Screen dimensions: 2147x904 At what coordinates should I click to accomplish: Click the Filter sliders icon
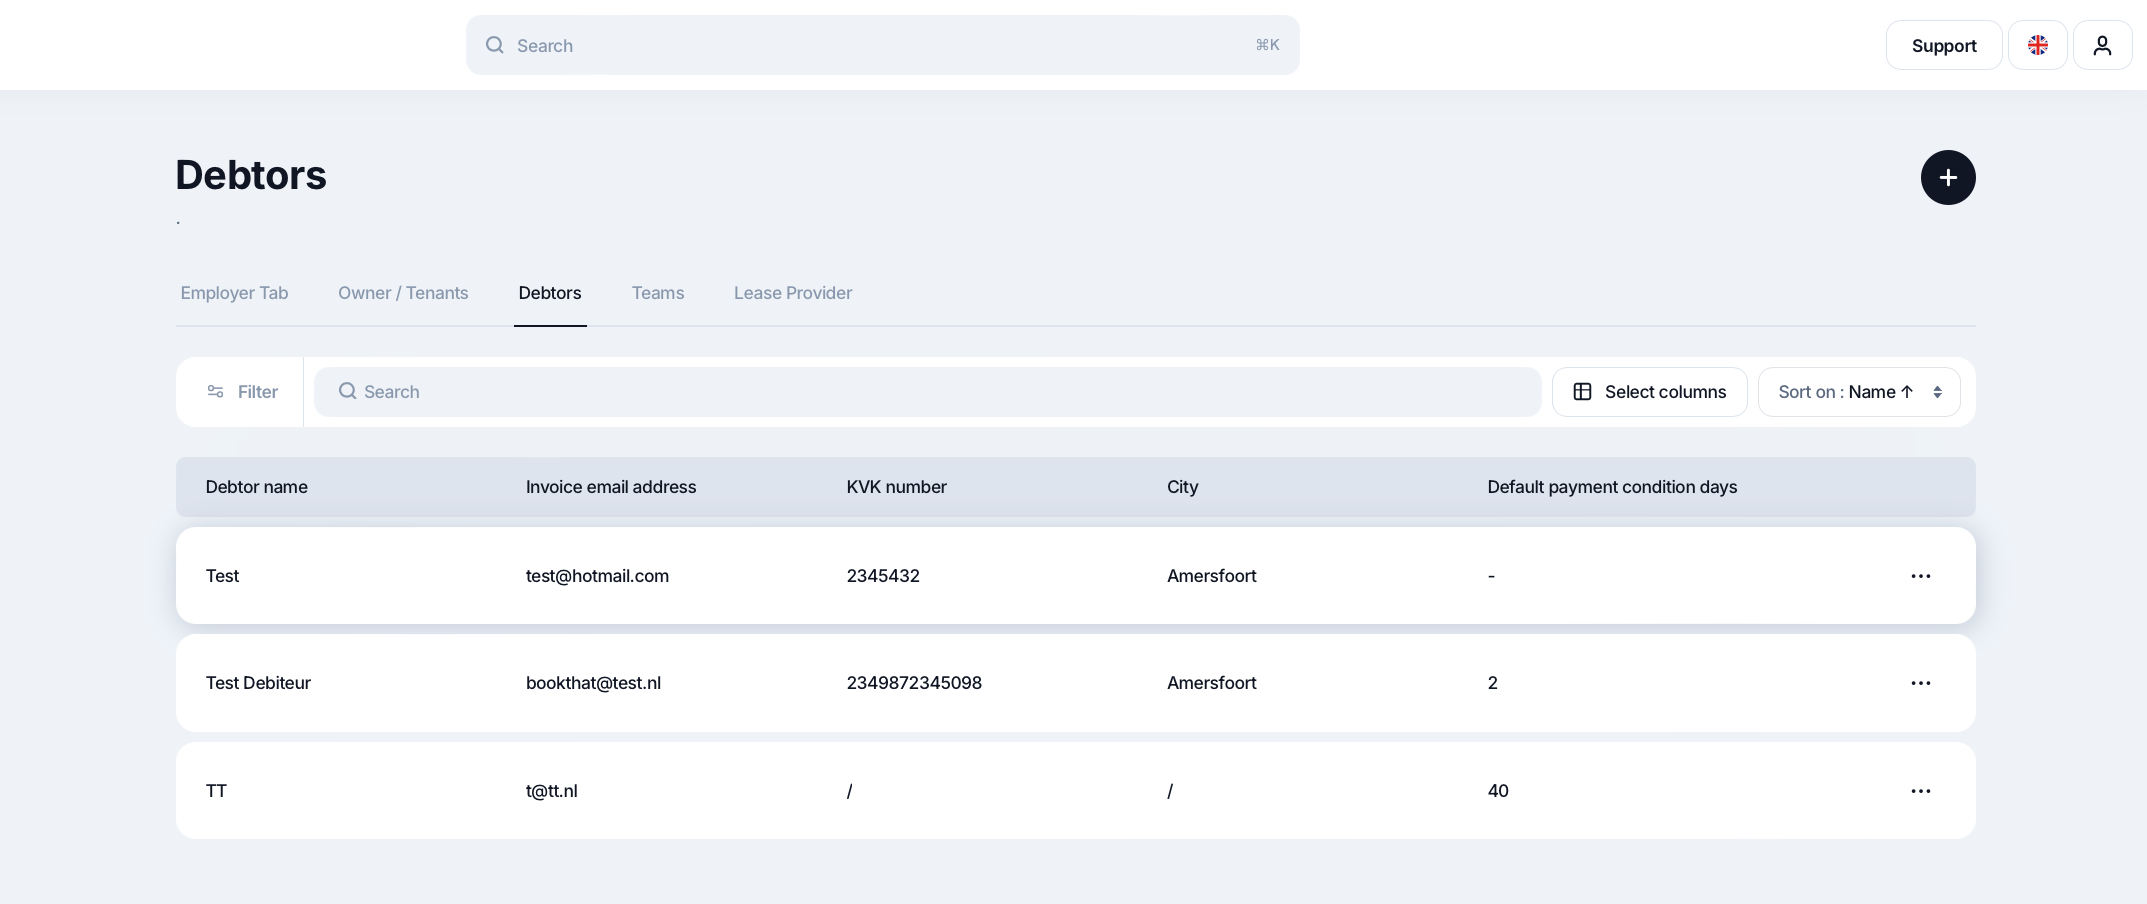click(215, 392)
